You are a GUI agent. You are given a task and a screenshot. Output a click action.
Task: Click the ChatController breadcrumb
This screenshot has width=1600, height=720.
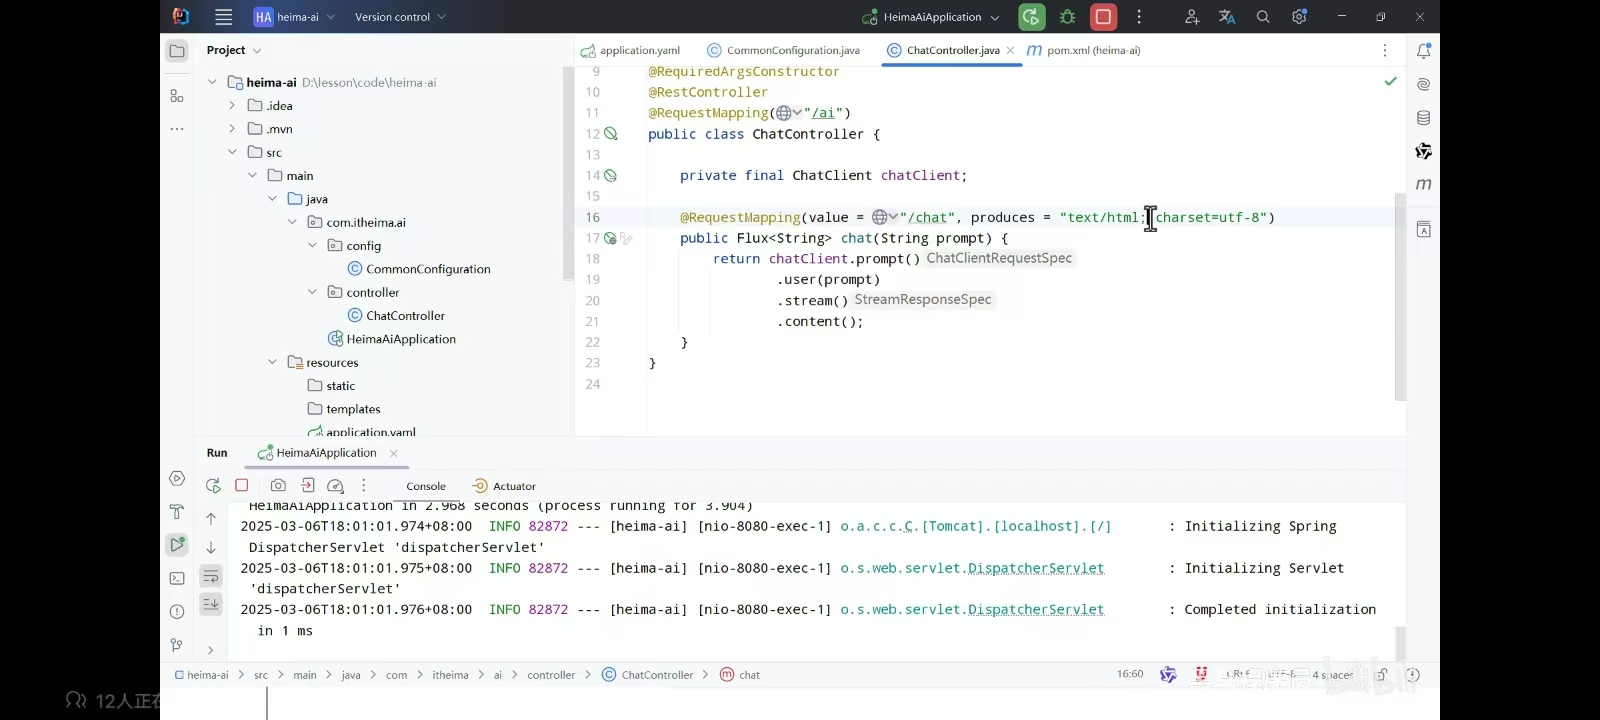647,675
